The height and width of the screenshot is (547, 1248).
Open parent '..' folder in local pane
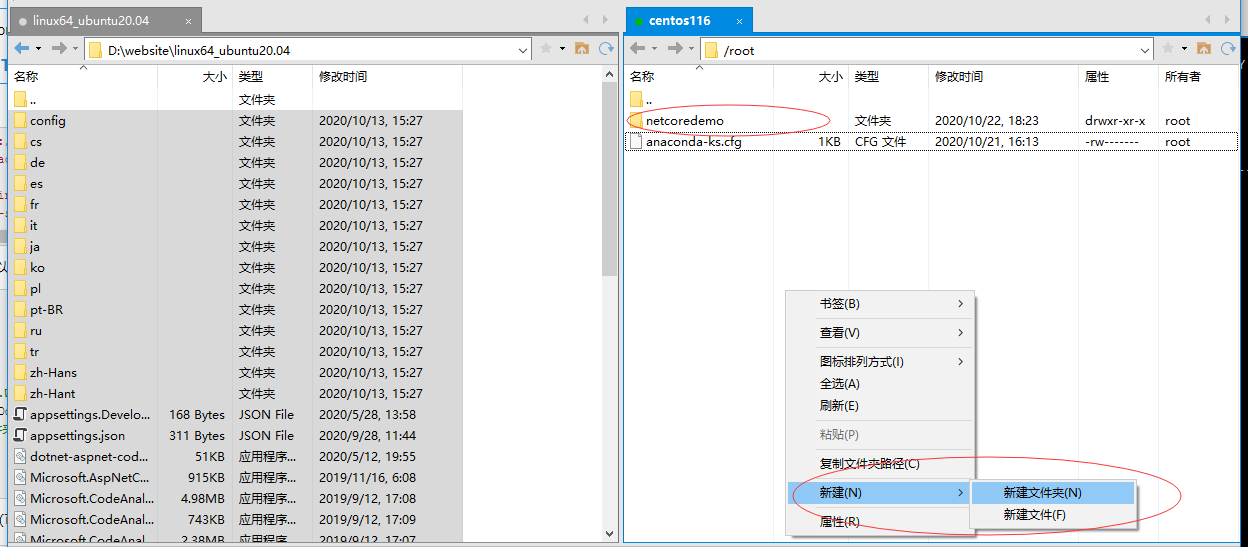(25, 100)
